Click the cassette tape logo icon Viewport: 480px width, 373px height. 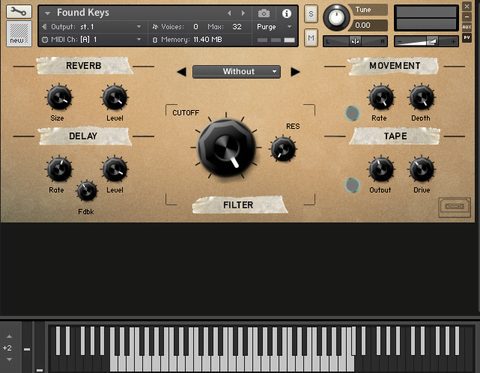pyautogui.click(x=454, y=207)
